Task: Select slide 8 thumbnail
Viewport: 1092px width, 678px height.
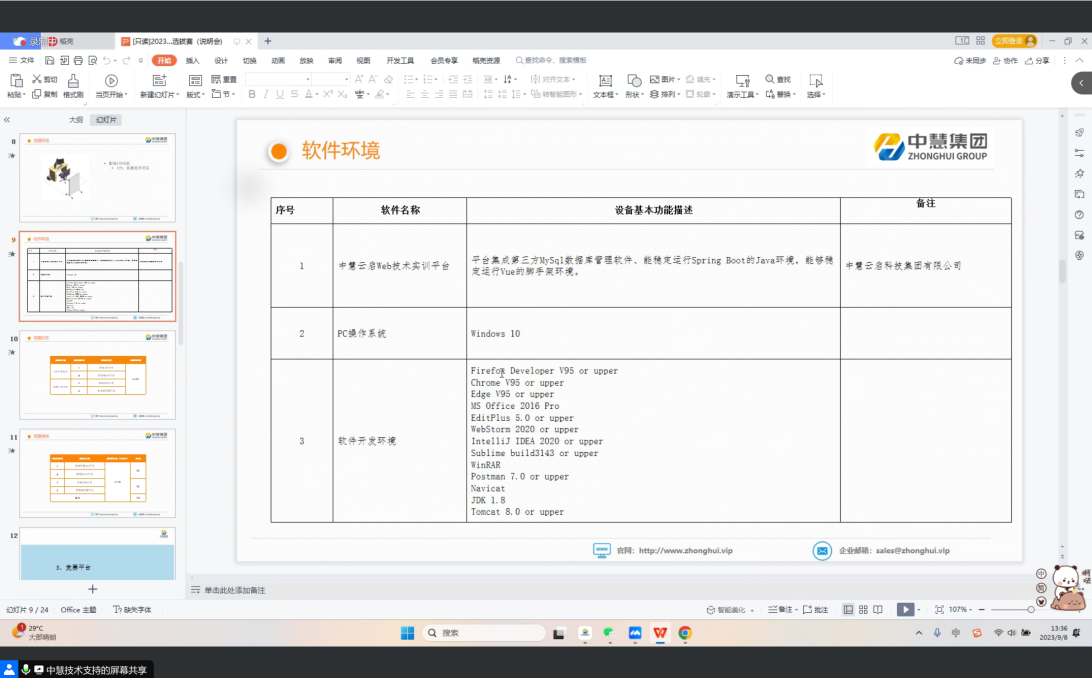Action: (x=98, y=178)
